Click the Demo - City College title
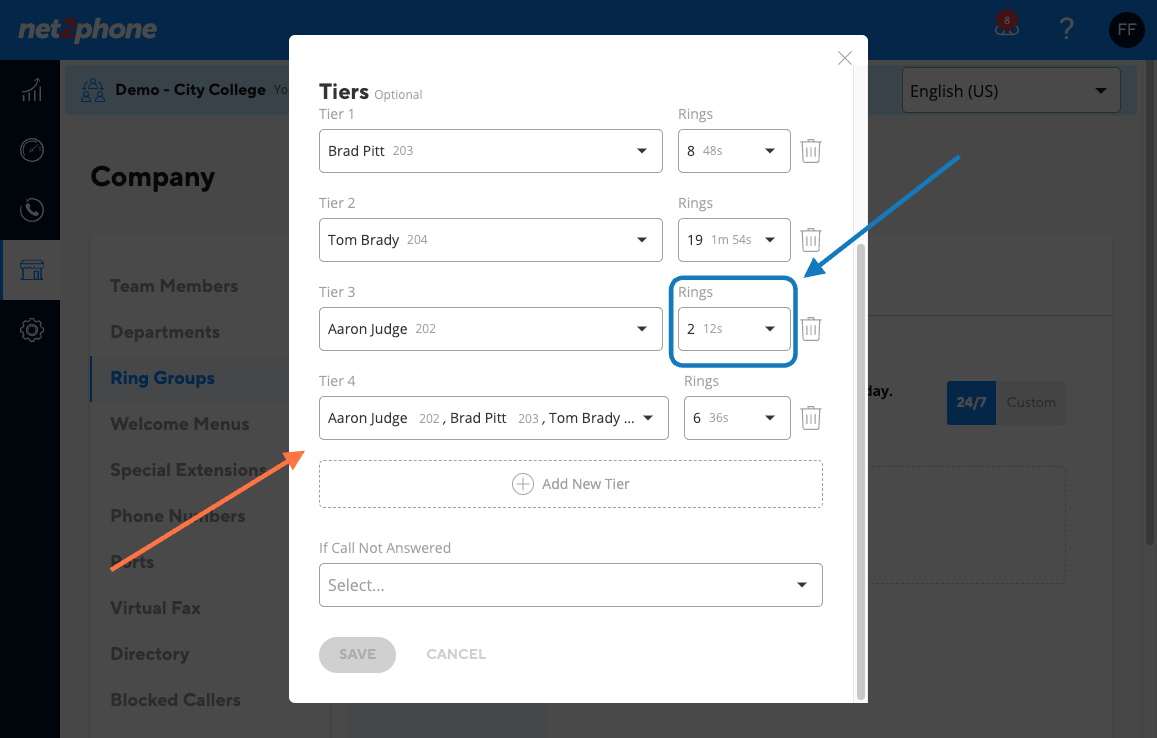The width and height of the screenshot is (1157, 738). point(190,90)
